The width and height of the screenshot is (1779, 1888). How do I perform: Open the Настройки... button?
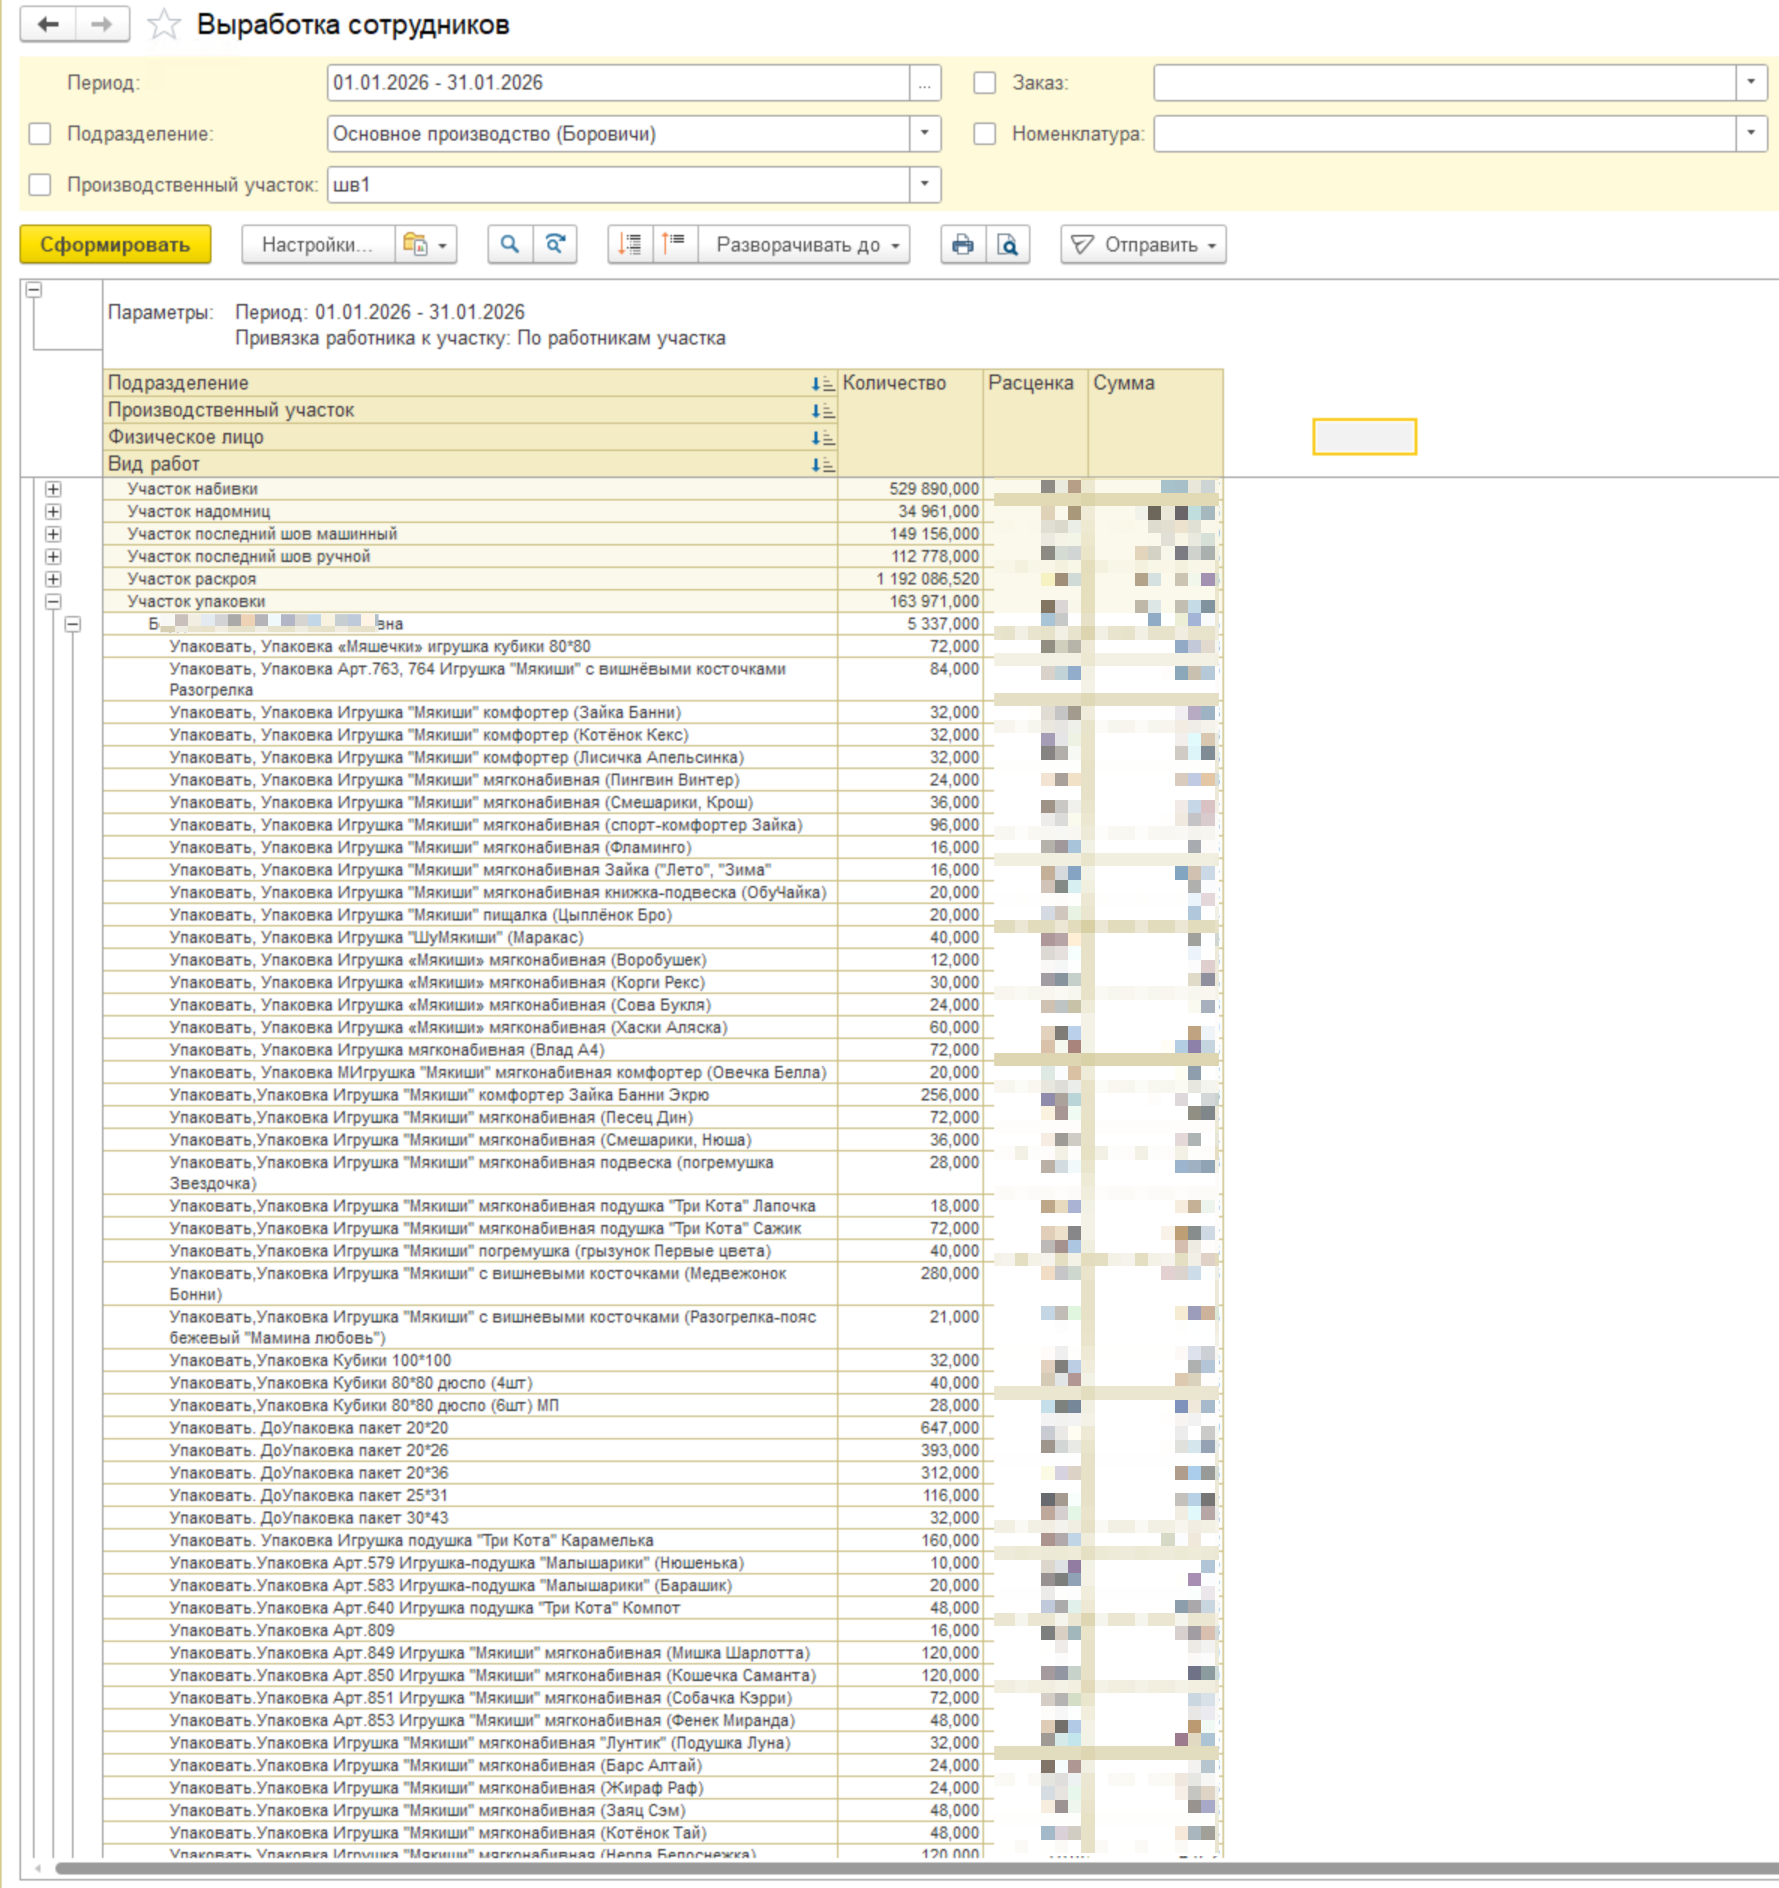click(318, 245)
